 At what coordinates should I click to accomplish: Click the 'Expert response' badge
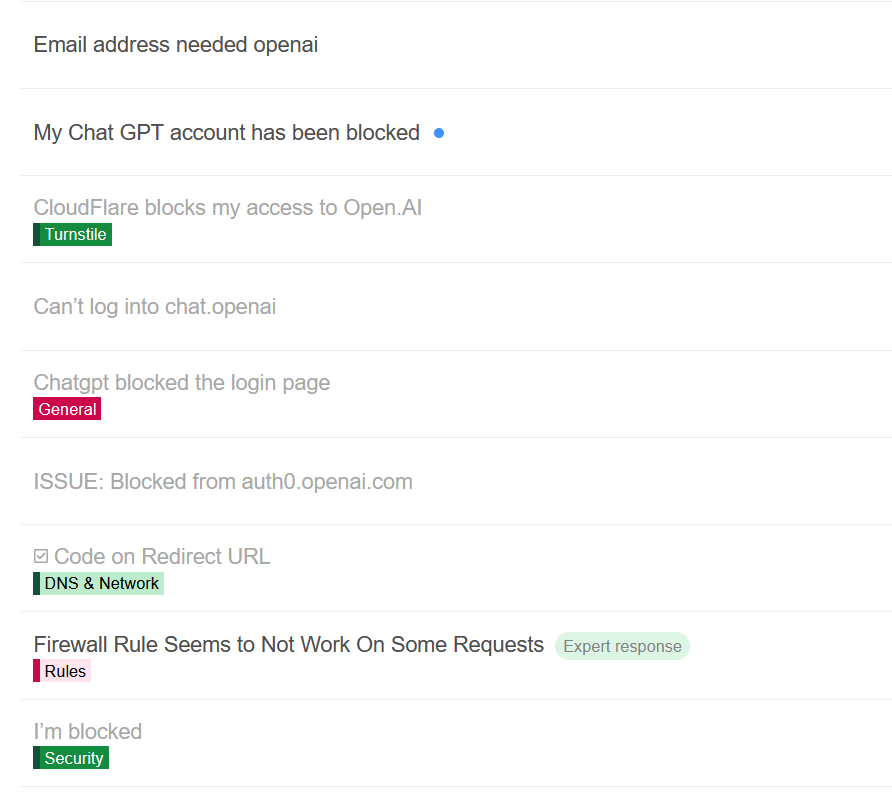point(622,646)
